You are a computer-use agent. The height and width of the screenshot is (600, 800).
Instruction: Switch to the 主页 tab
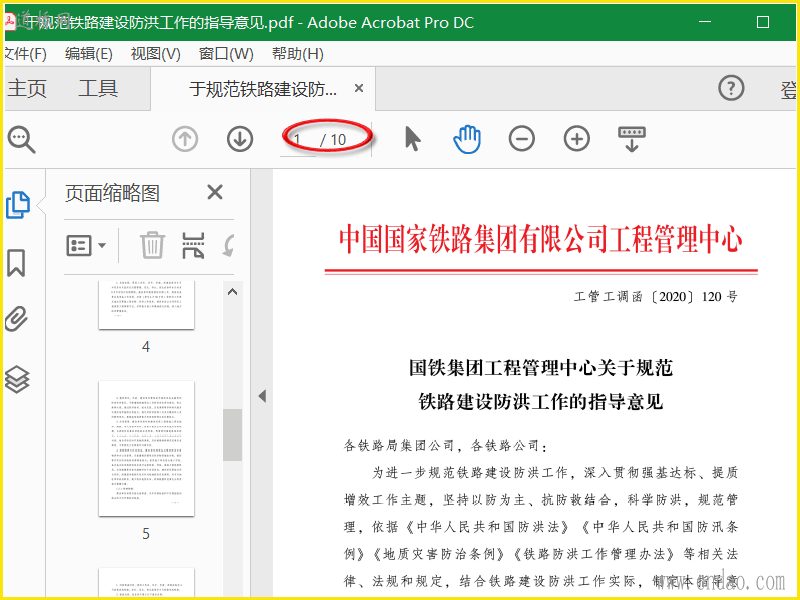point(27,88)
